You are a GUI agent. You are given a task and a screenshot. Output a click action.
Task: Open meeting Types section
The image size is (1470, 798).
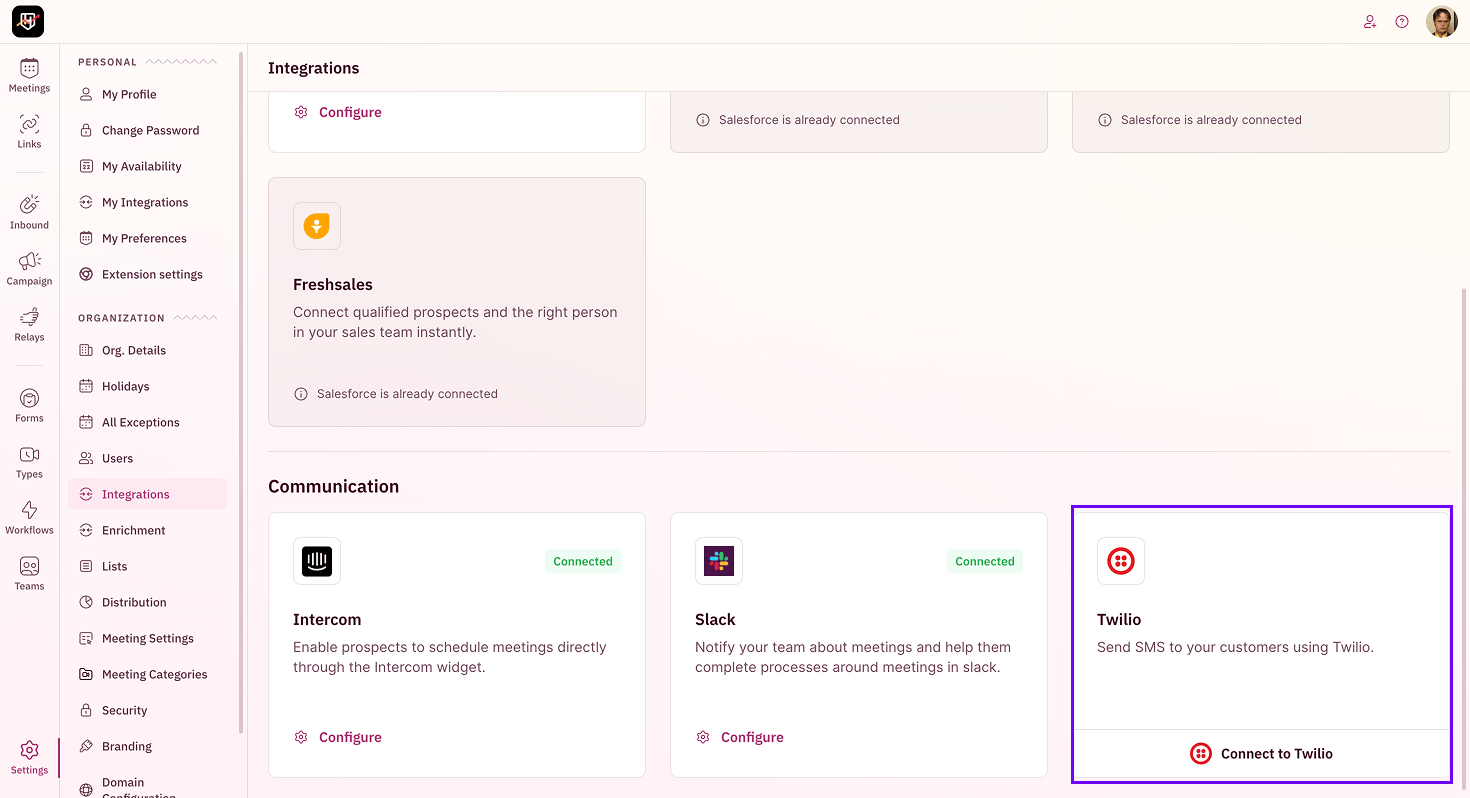coord(29,461)
